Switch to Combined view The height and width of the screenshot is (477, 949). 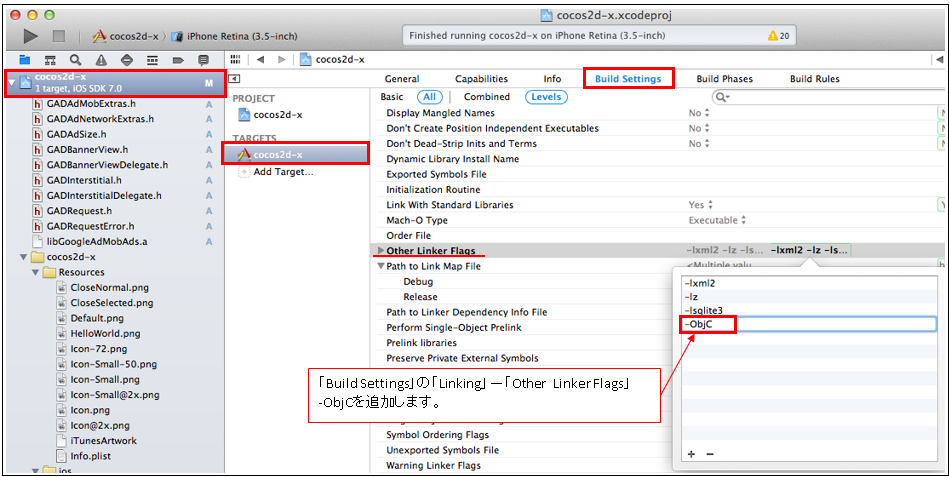487,97
